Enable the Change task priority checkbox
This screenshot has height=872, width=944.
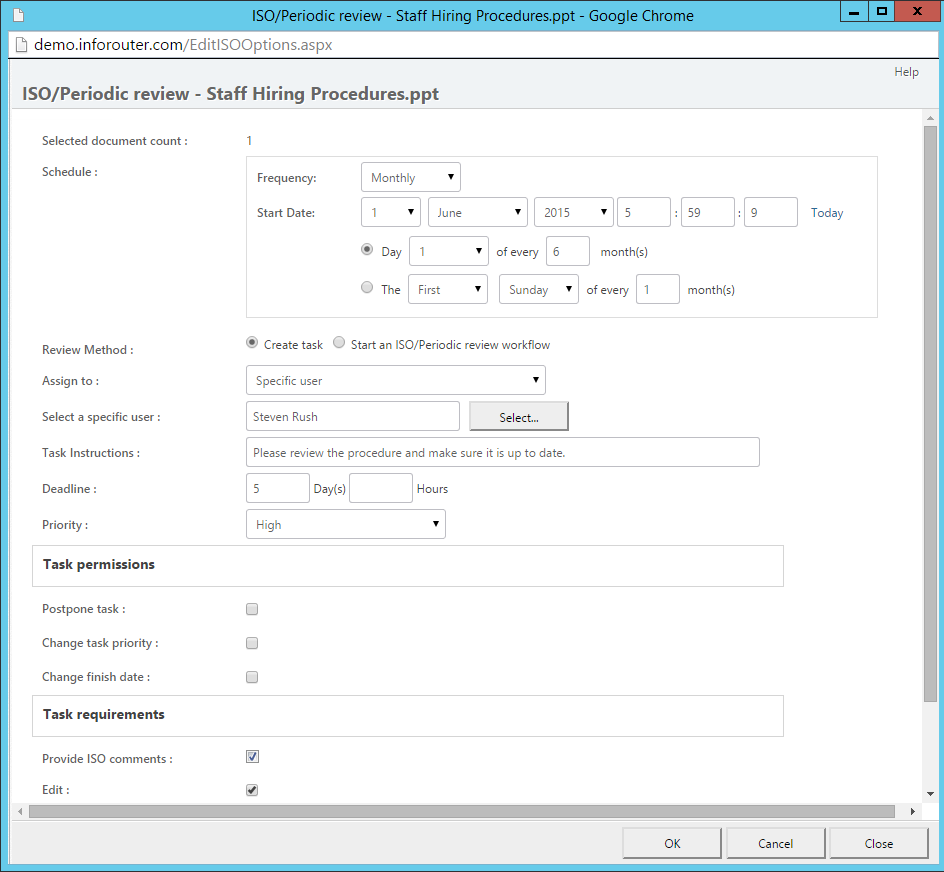(252, 643)
